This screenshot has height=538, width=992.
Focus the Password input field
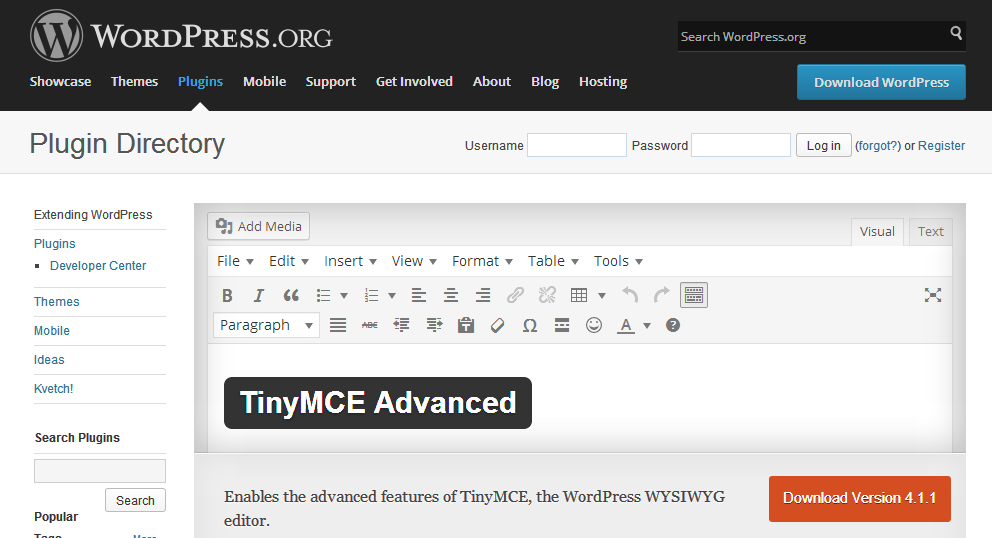click(x=741, y=145)
